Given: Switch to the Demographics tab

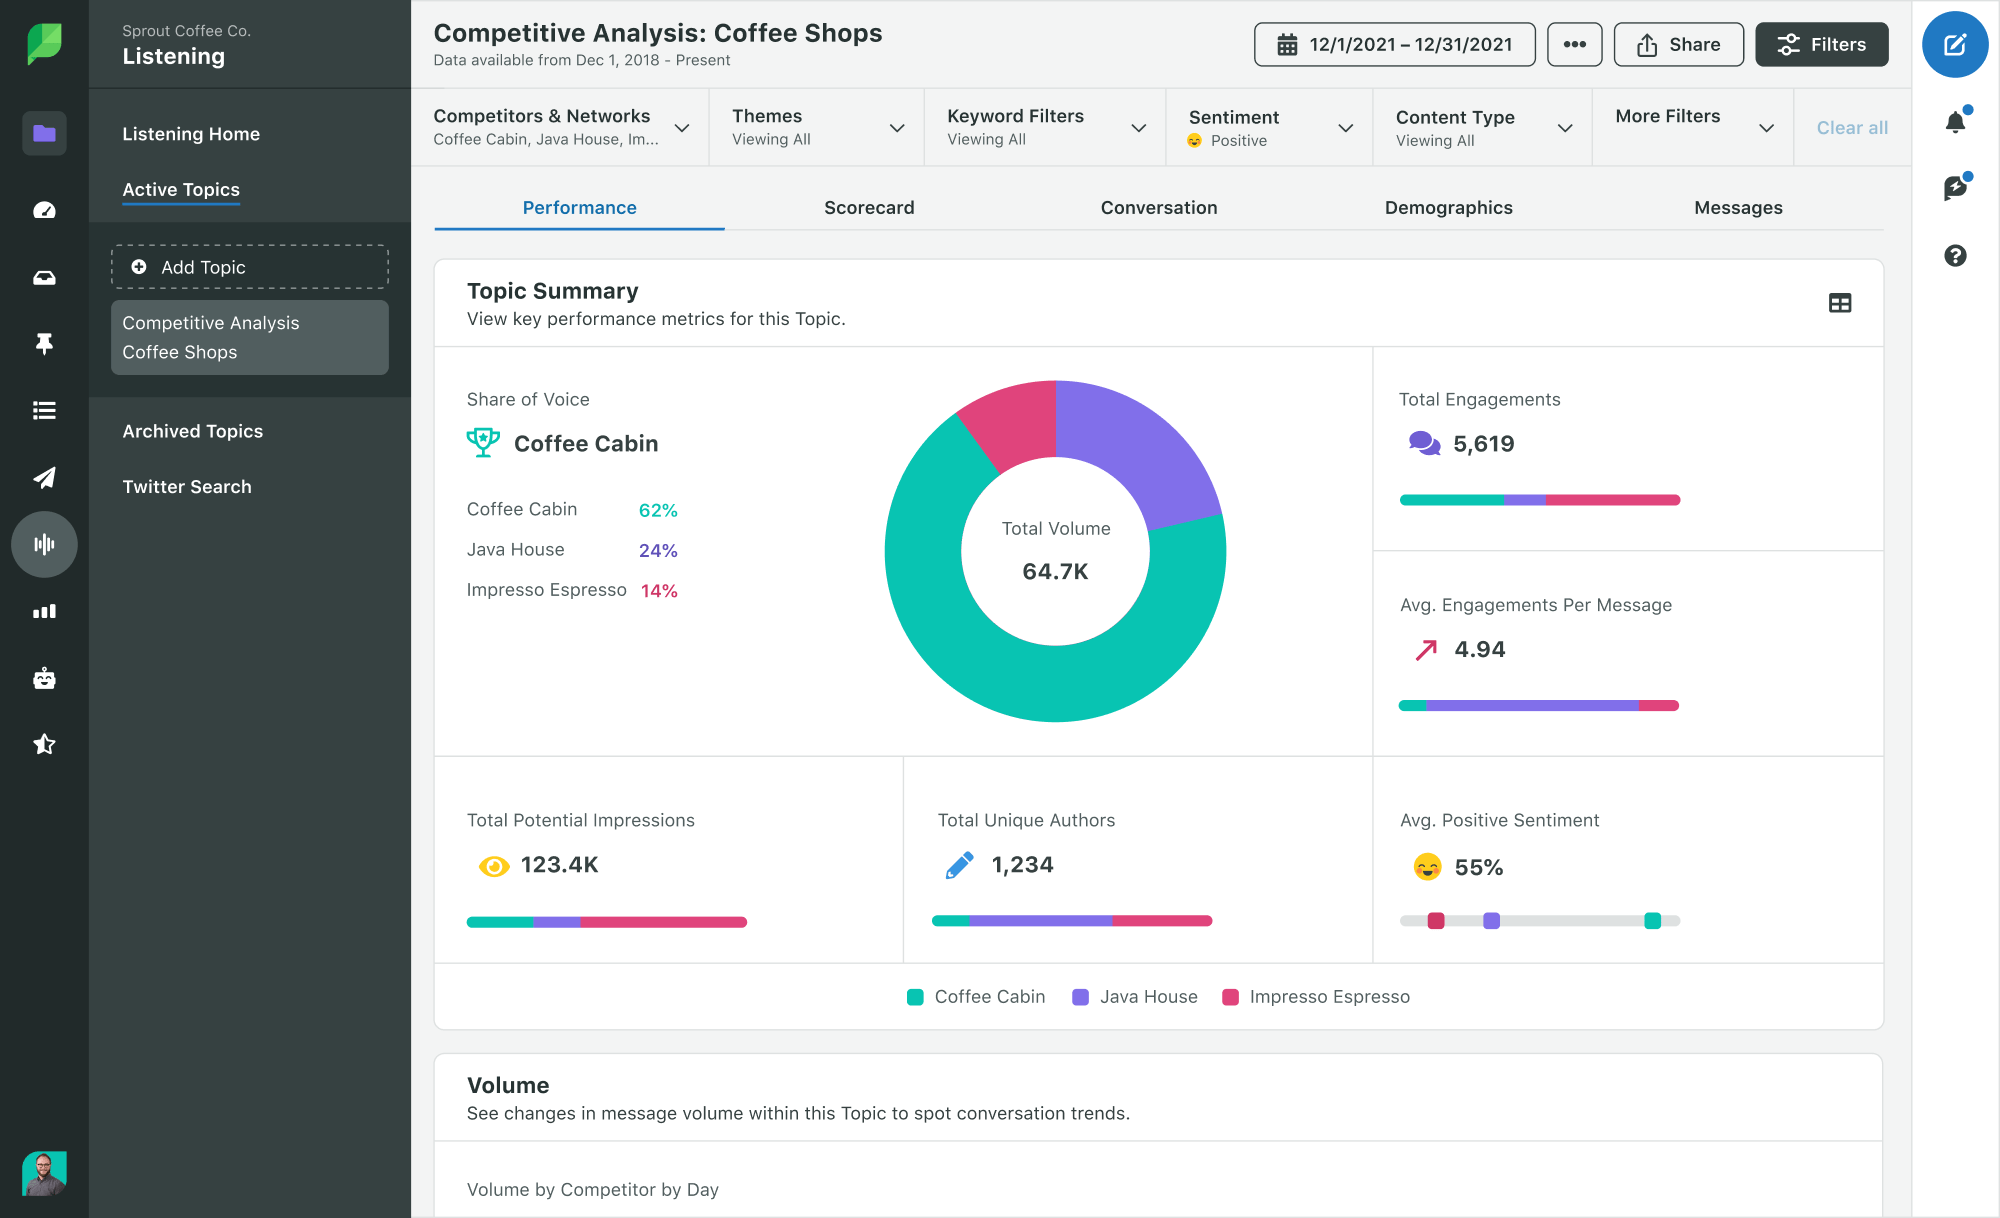Looking at the screenshot, I should 1447,207.
